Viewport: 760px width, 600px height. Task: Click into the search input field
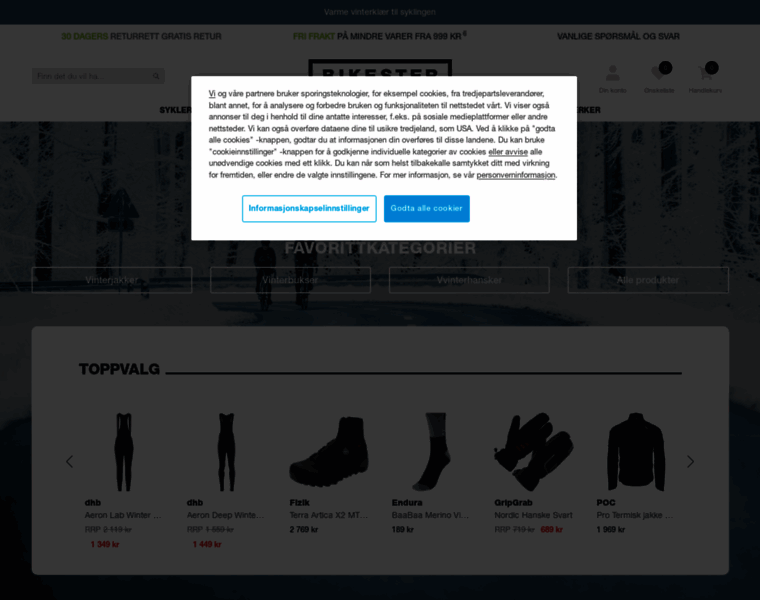[x=92, y=76]
